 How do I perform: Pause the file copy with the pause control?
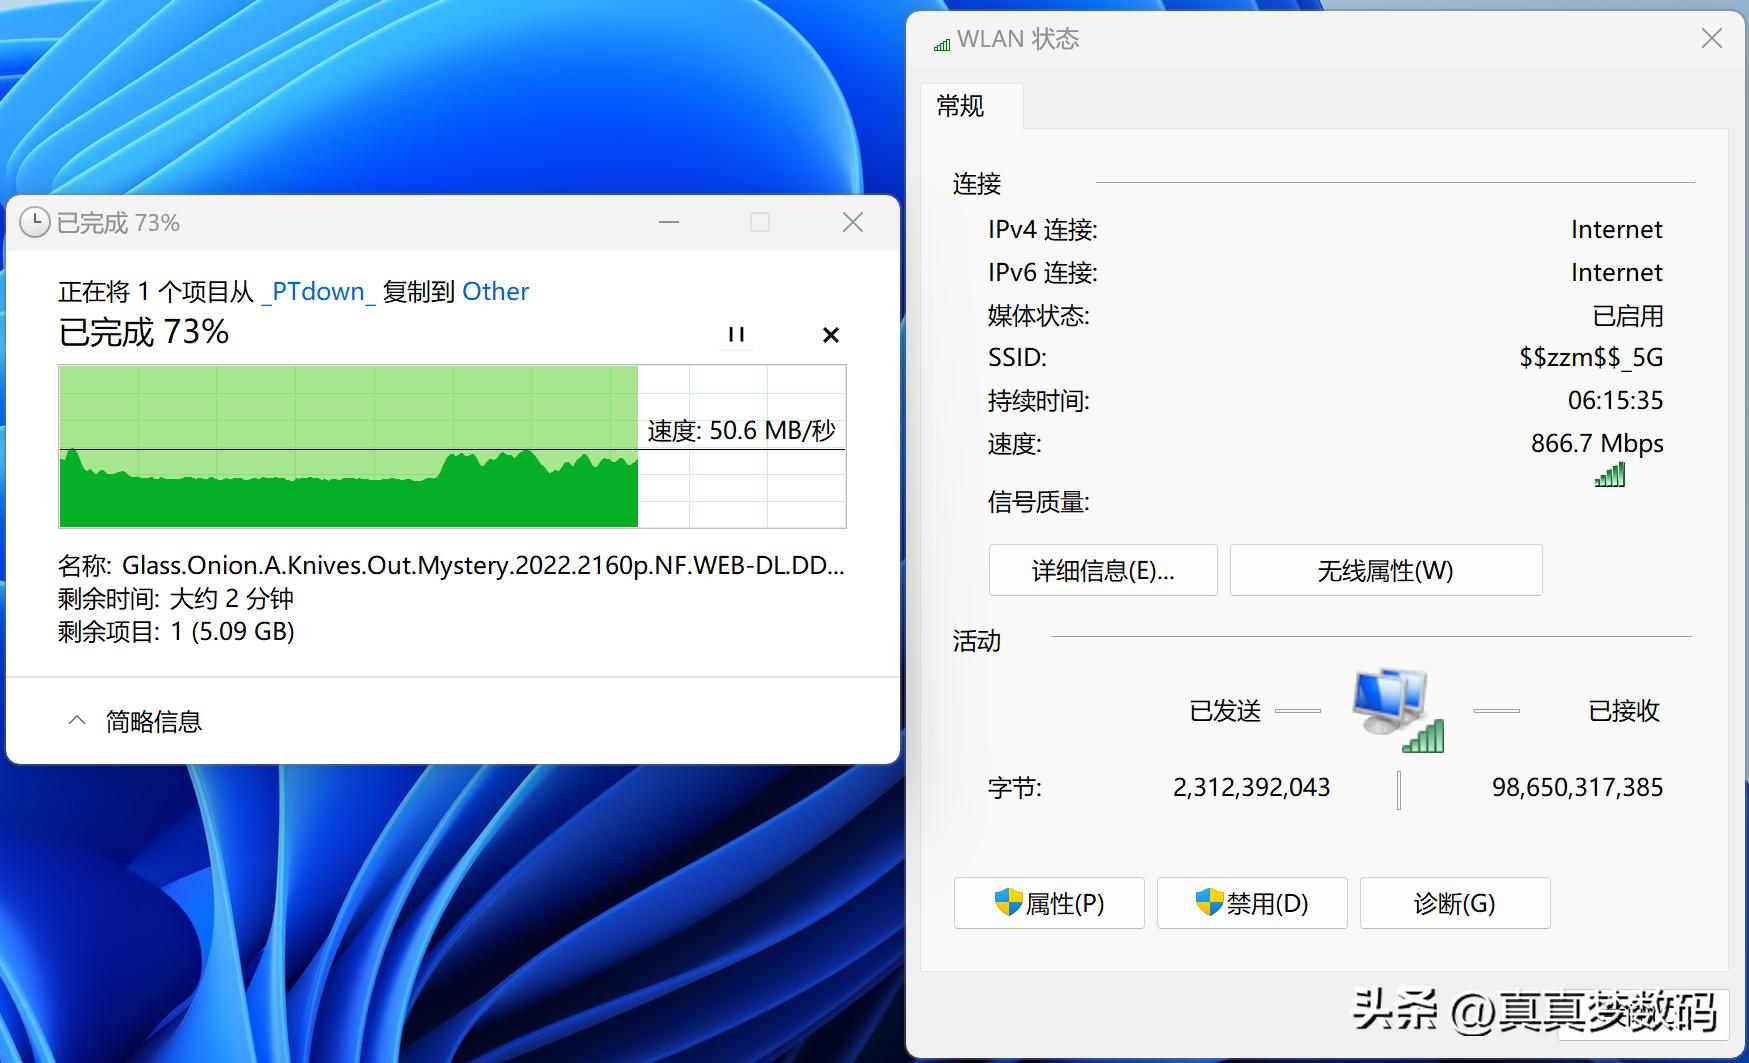pyautogui.click(x=737, y=335)
